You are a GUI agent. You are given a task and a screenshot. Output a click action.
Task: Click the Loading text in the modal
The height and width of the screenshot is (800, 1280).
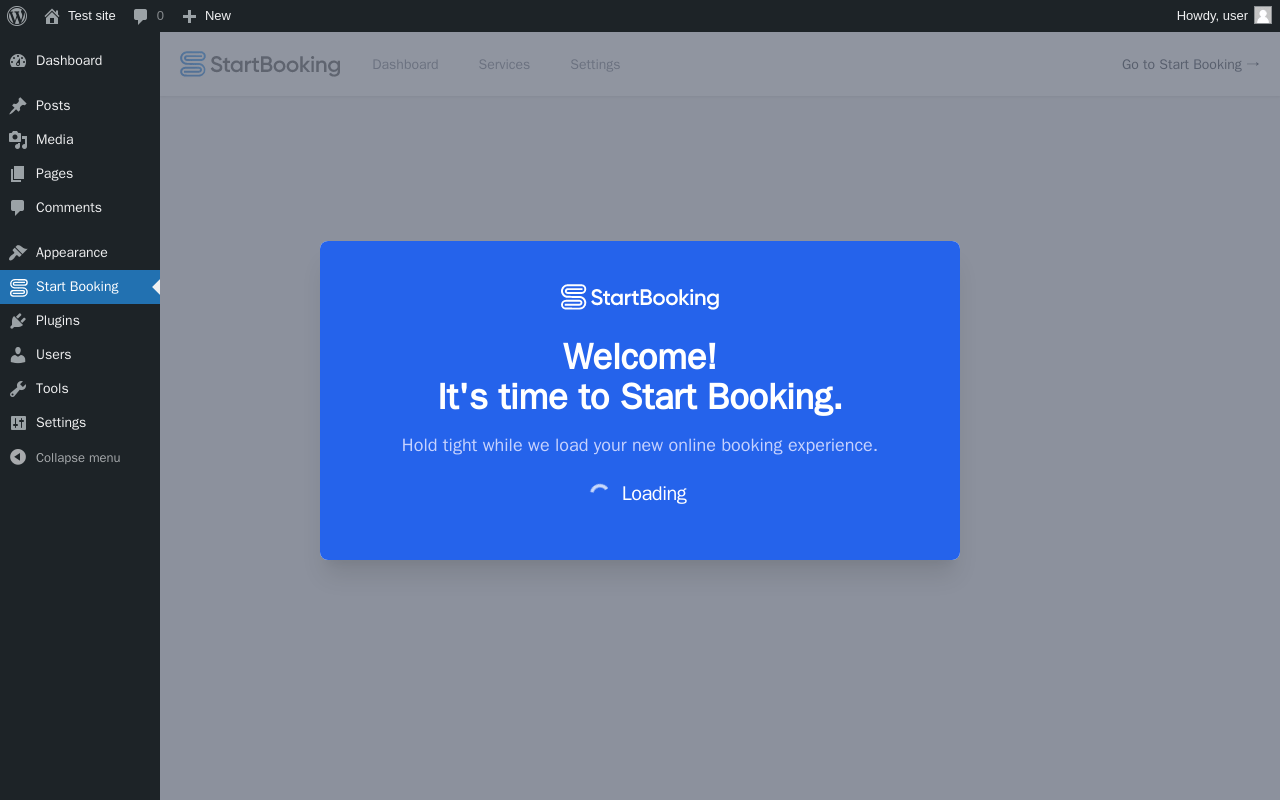[x=654, y=493]
